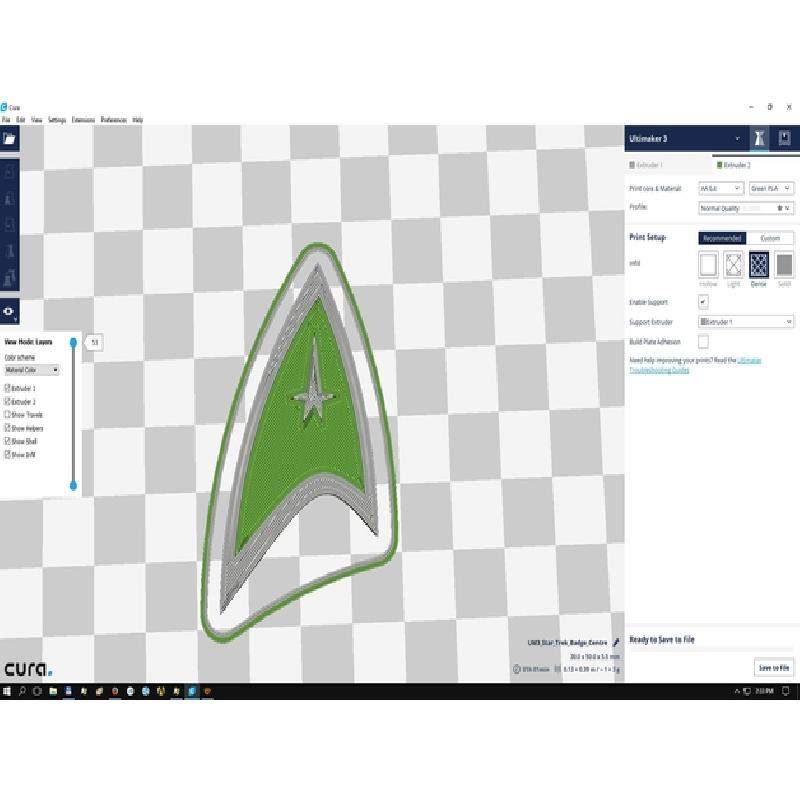Click the taskbar search icon
Viewport: 800px width, 800px height.
tap(22, 691)
